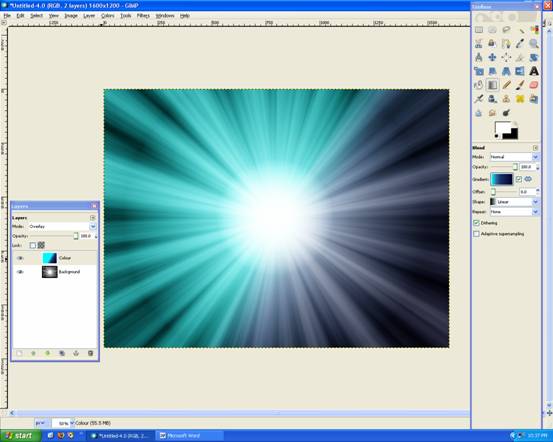Screen dimensions: 553x442
Task: Select the Paintbrush tool
Action: pyautogui.click(x=520, y=85)
